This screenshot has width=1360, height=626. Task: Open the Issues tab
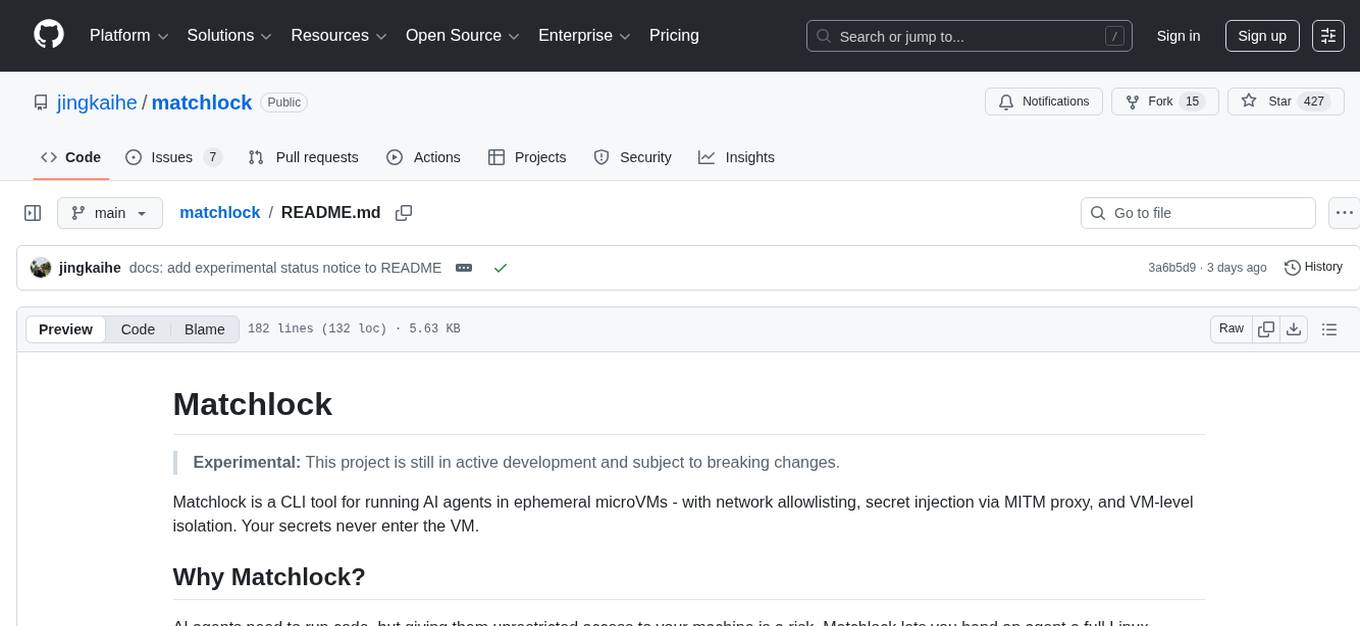(x=173, y=157)
